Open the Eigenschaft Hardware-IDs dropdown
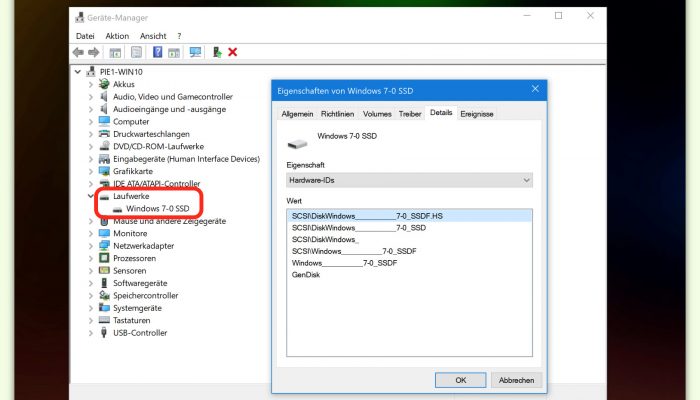700x400 pixels. [409, 180]
